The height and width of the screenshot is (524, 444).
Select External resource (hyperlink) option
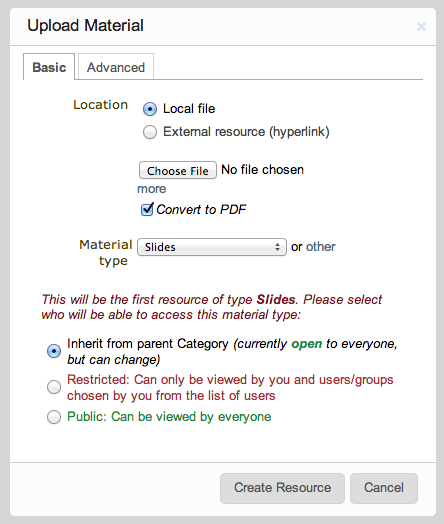click(150, 132)
